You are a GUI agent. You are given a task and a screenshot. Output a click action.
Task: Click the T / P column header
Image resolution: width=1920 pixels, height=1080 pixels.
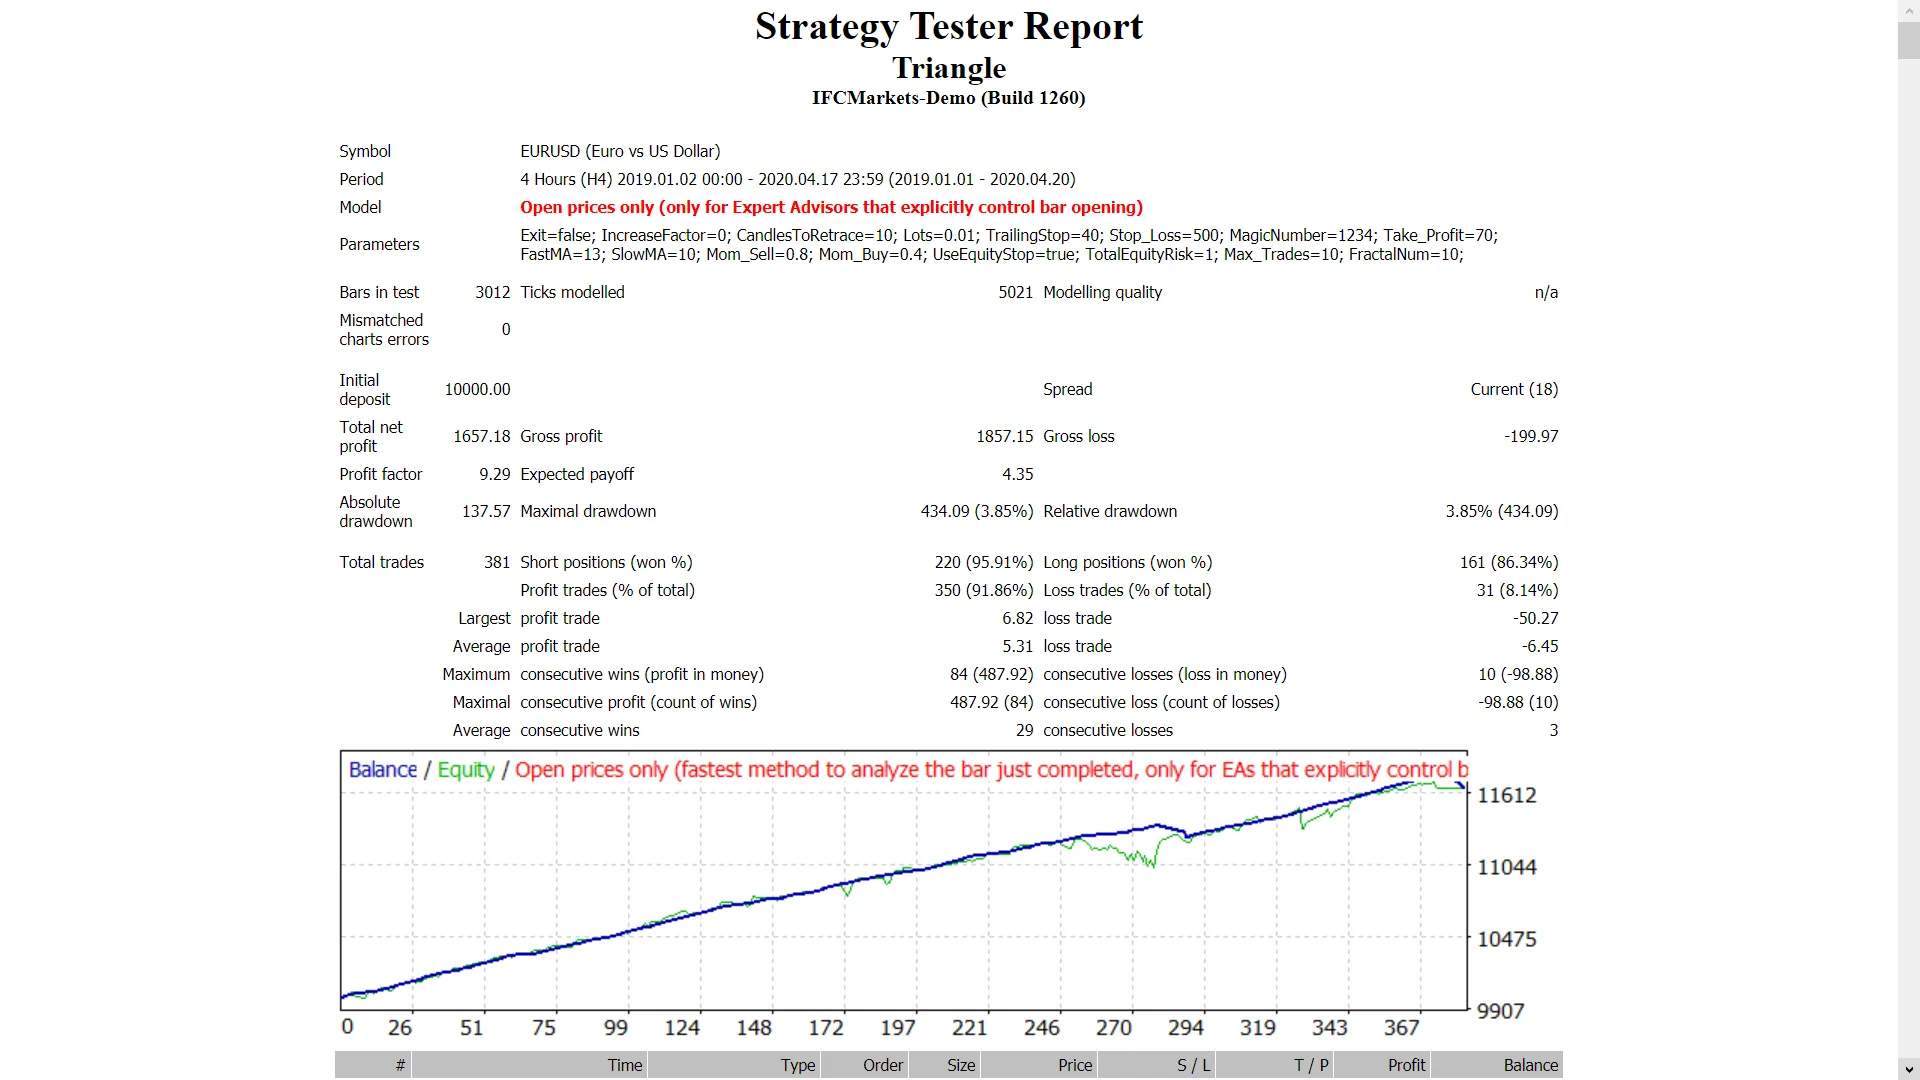[1311, 1065]
